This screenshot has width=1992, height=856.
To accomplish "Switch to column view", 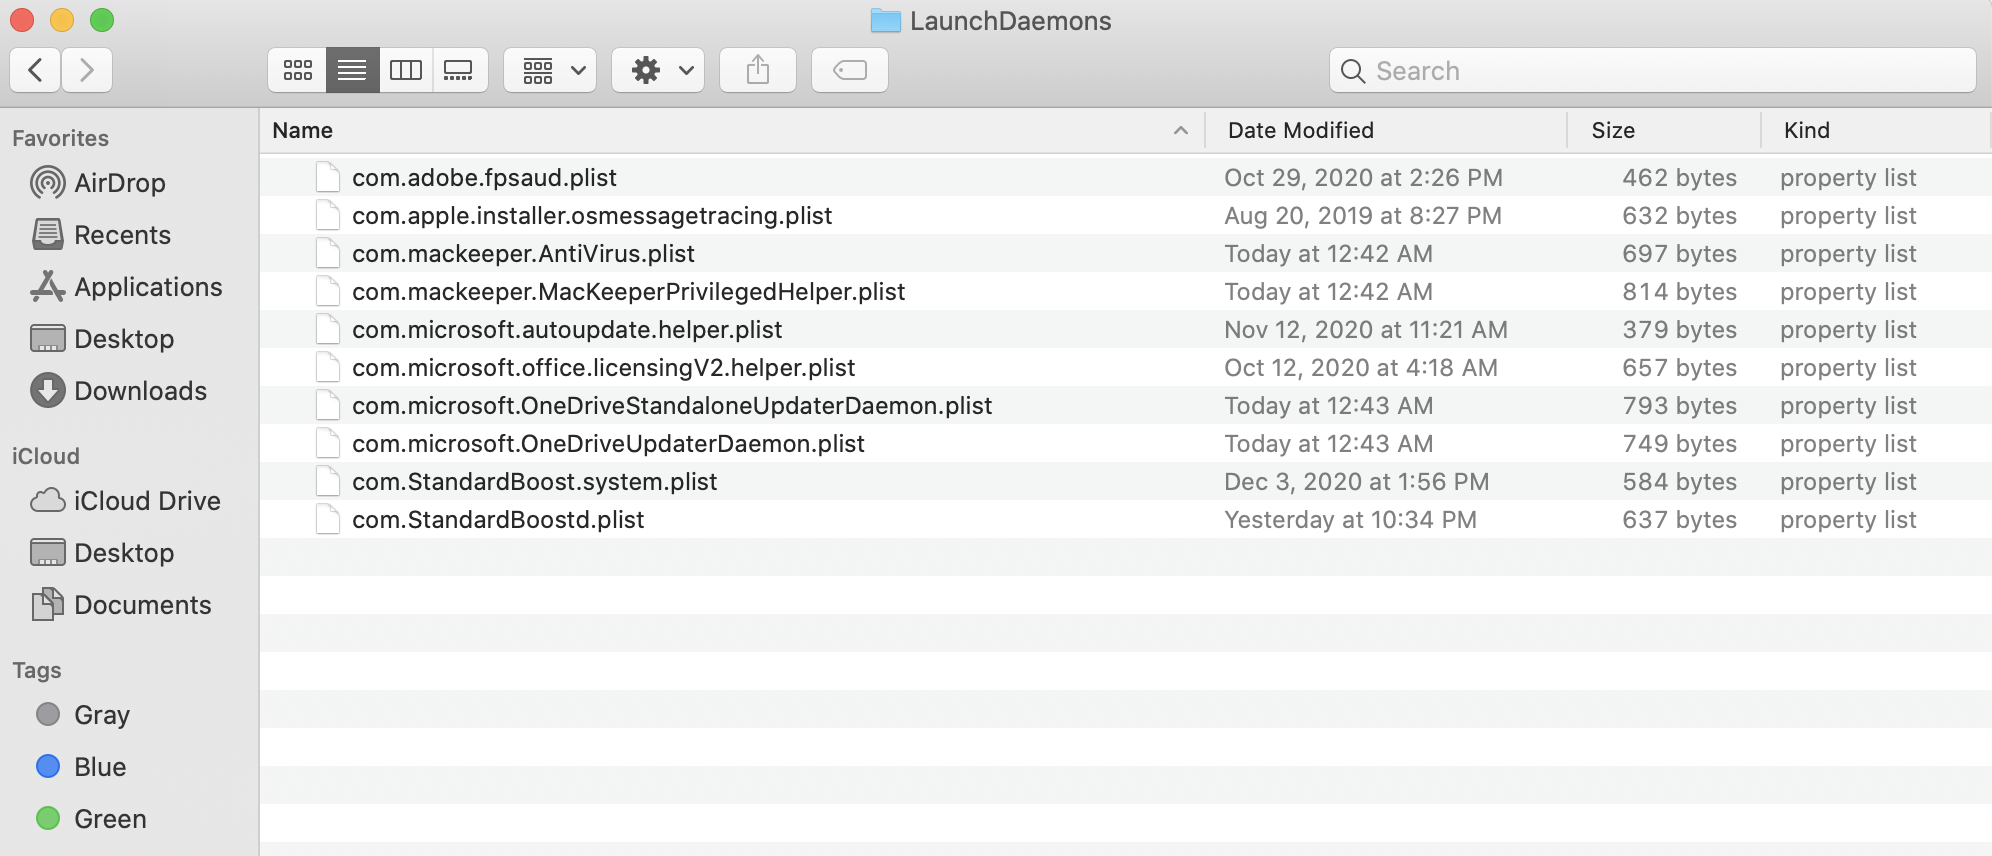I will [406, 70].
